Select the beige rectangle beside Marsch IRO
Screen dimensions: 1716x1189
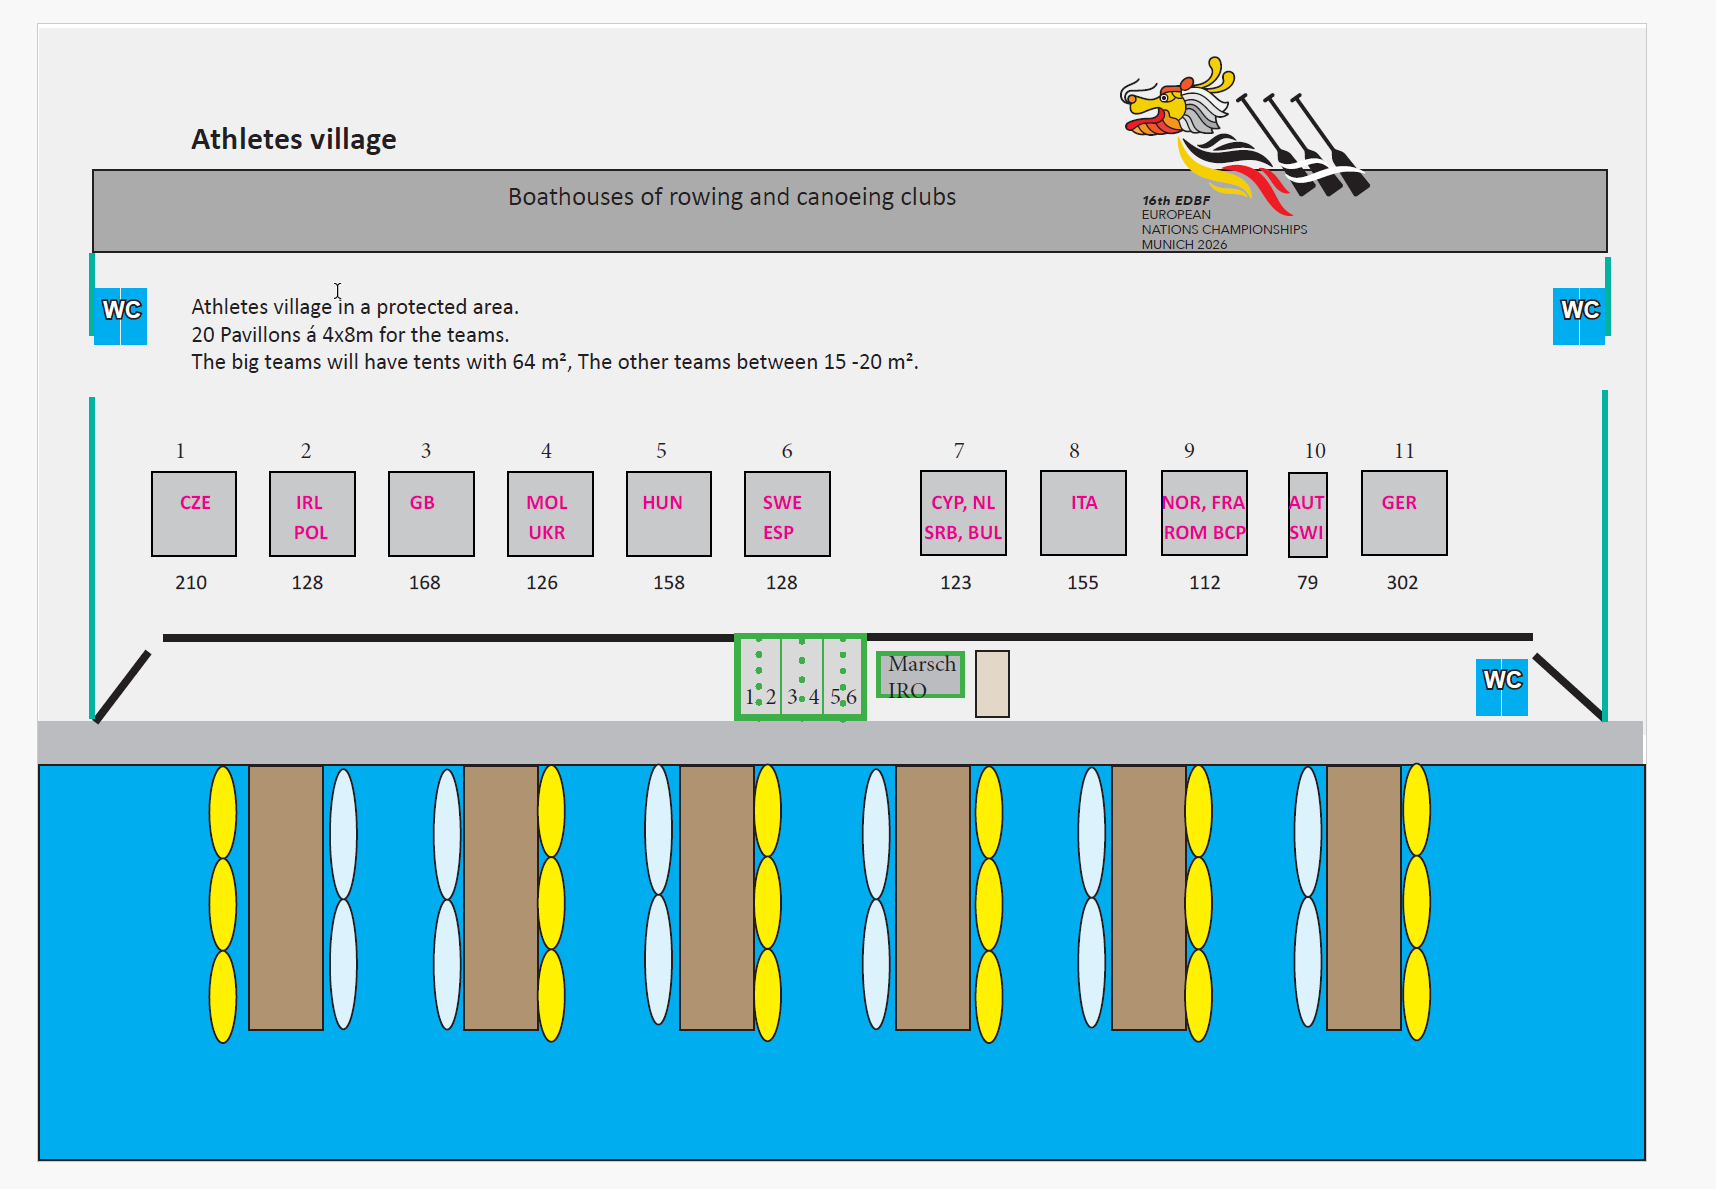click(x=992, y=684)
